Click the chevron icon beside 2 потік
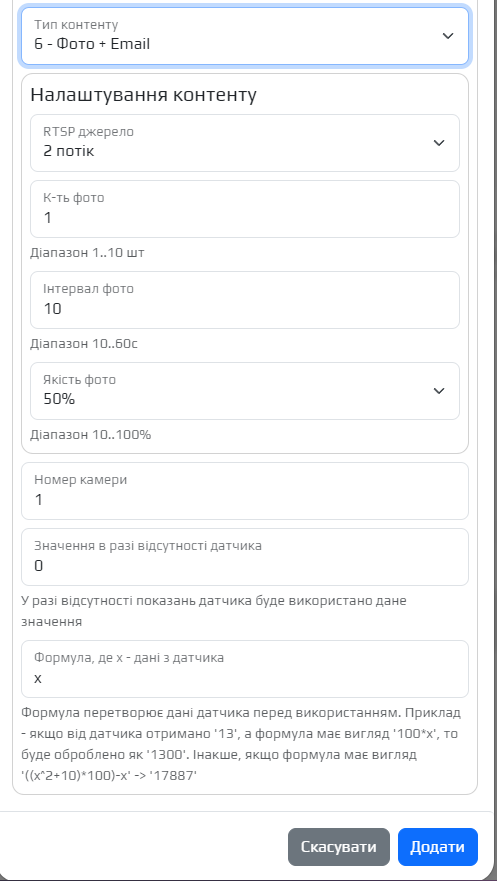This screenshot has width=497, height=881. tap(439, 143)
